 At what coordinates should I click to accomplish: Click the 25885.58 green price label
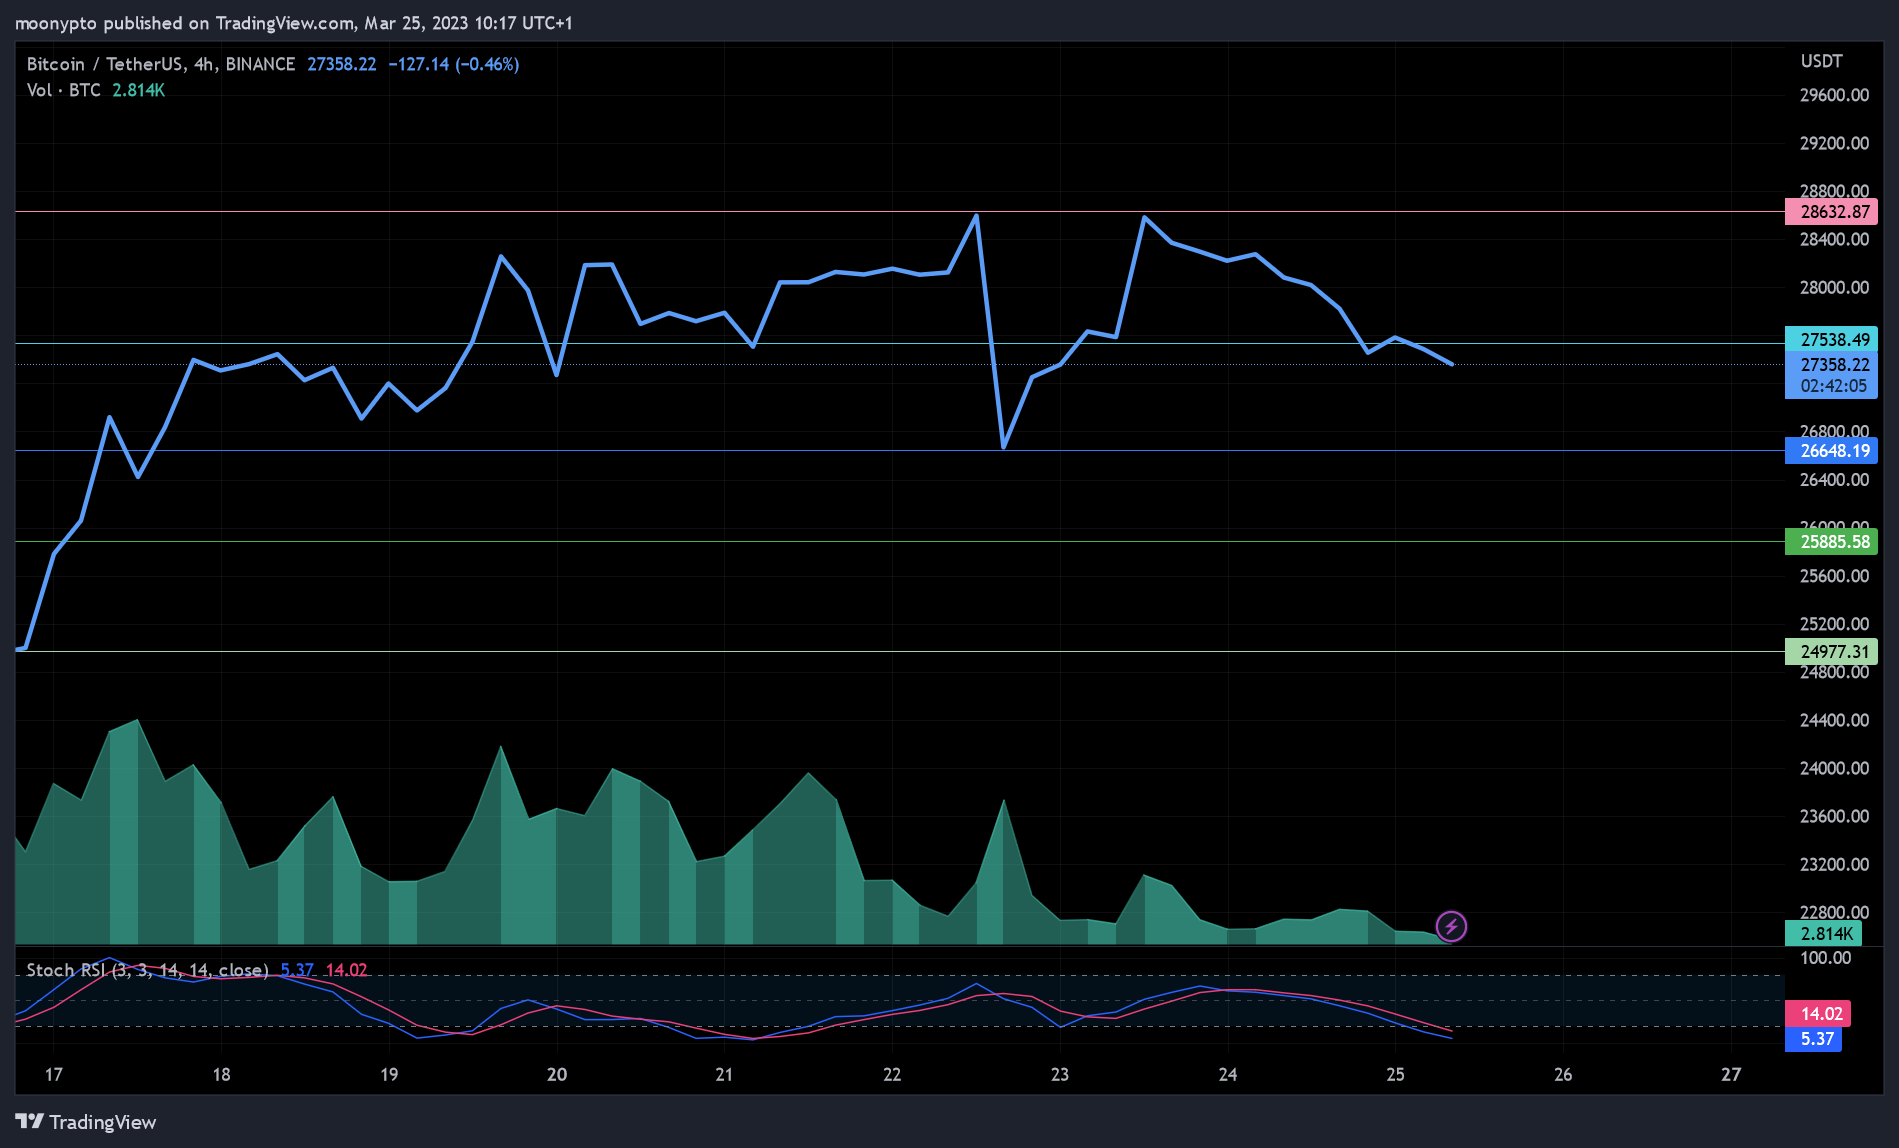1832,542
